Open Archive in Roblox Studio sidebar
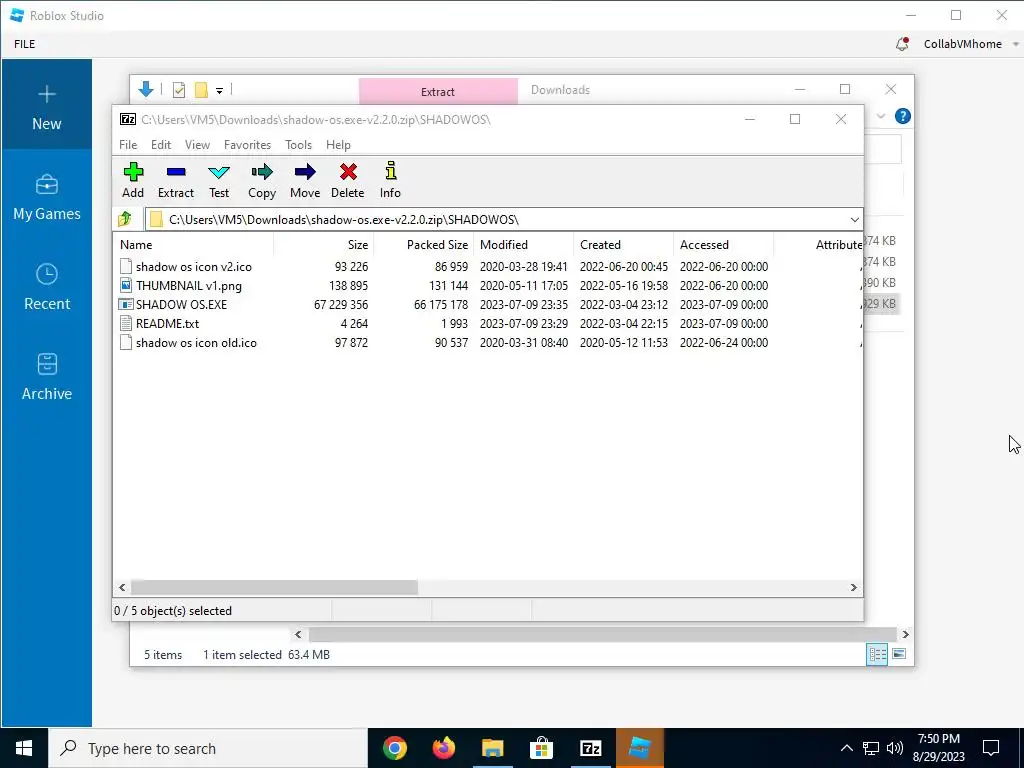This screenshot has width=1024, height=768. pyautogui.click(x=46, y=376)
